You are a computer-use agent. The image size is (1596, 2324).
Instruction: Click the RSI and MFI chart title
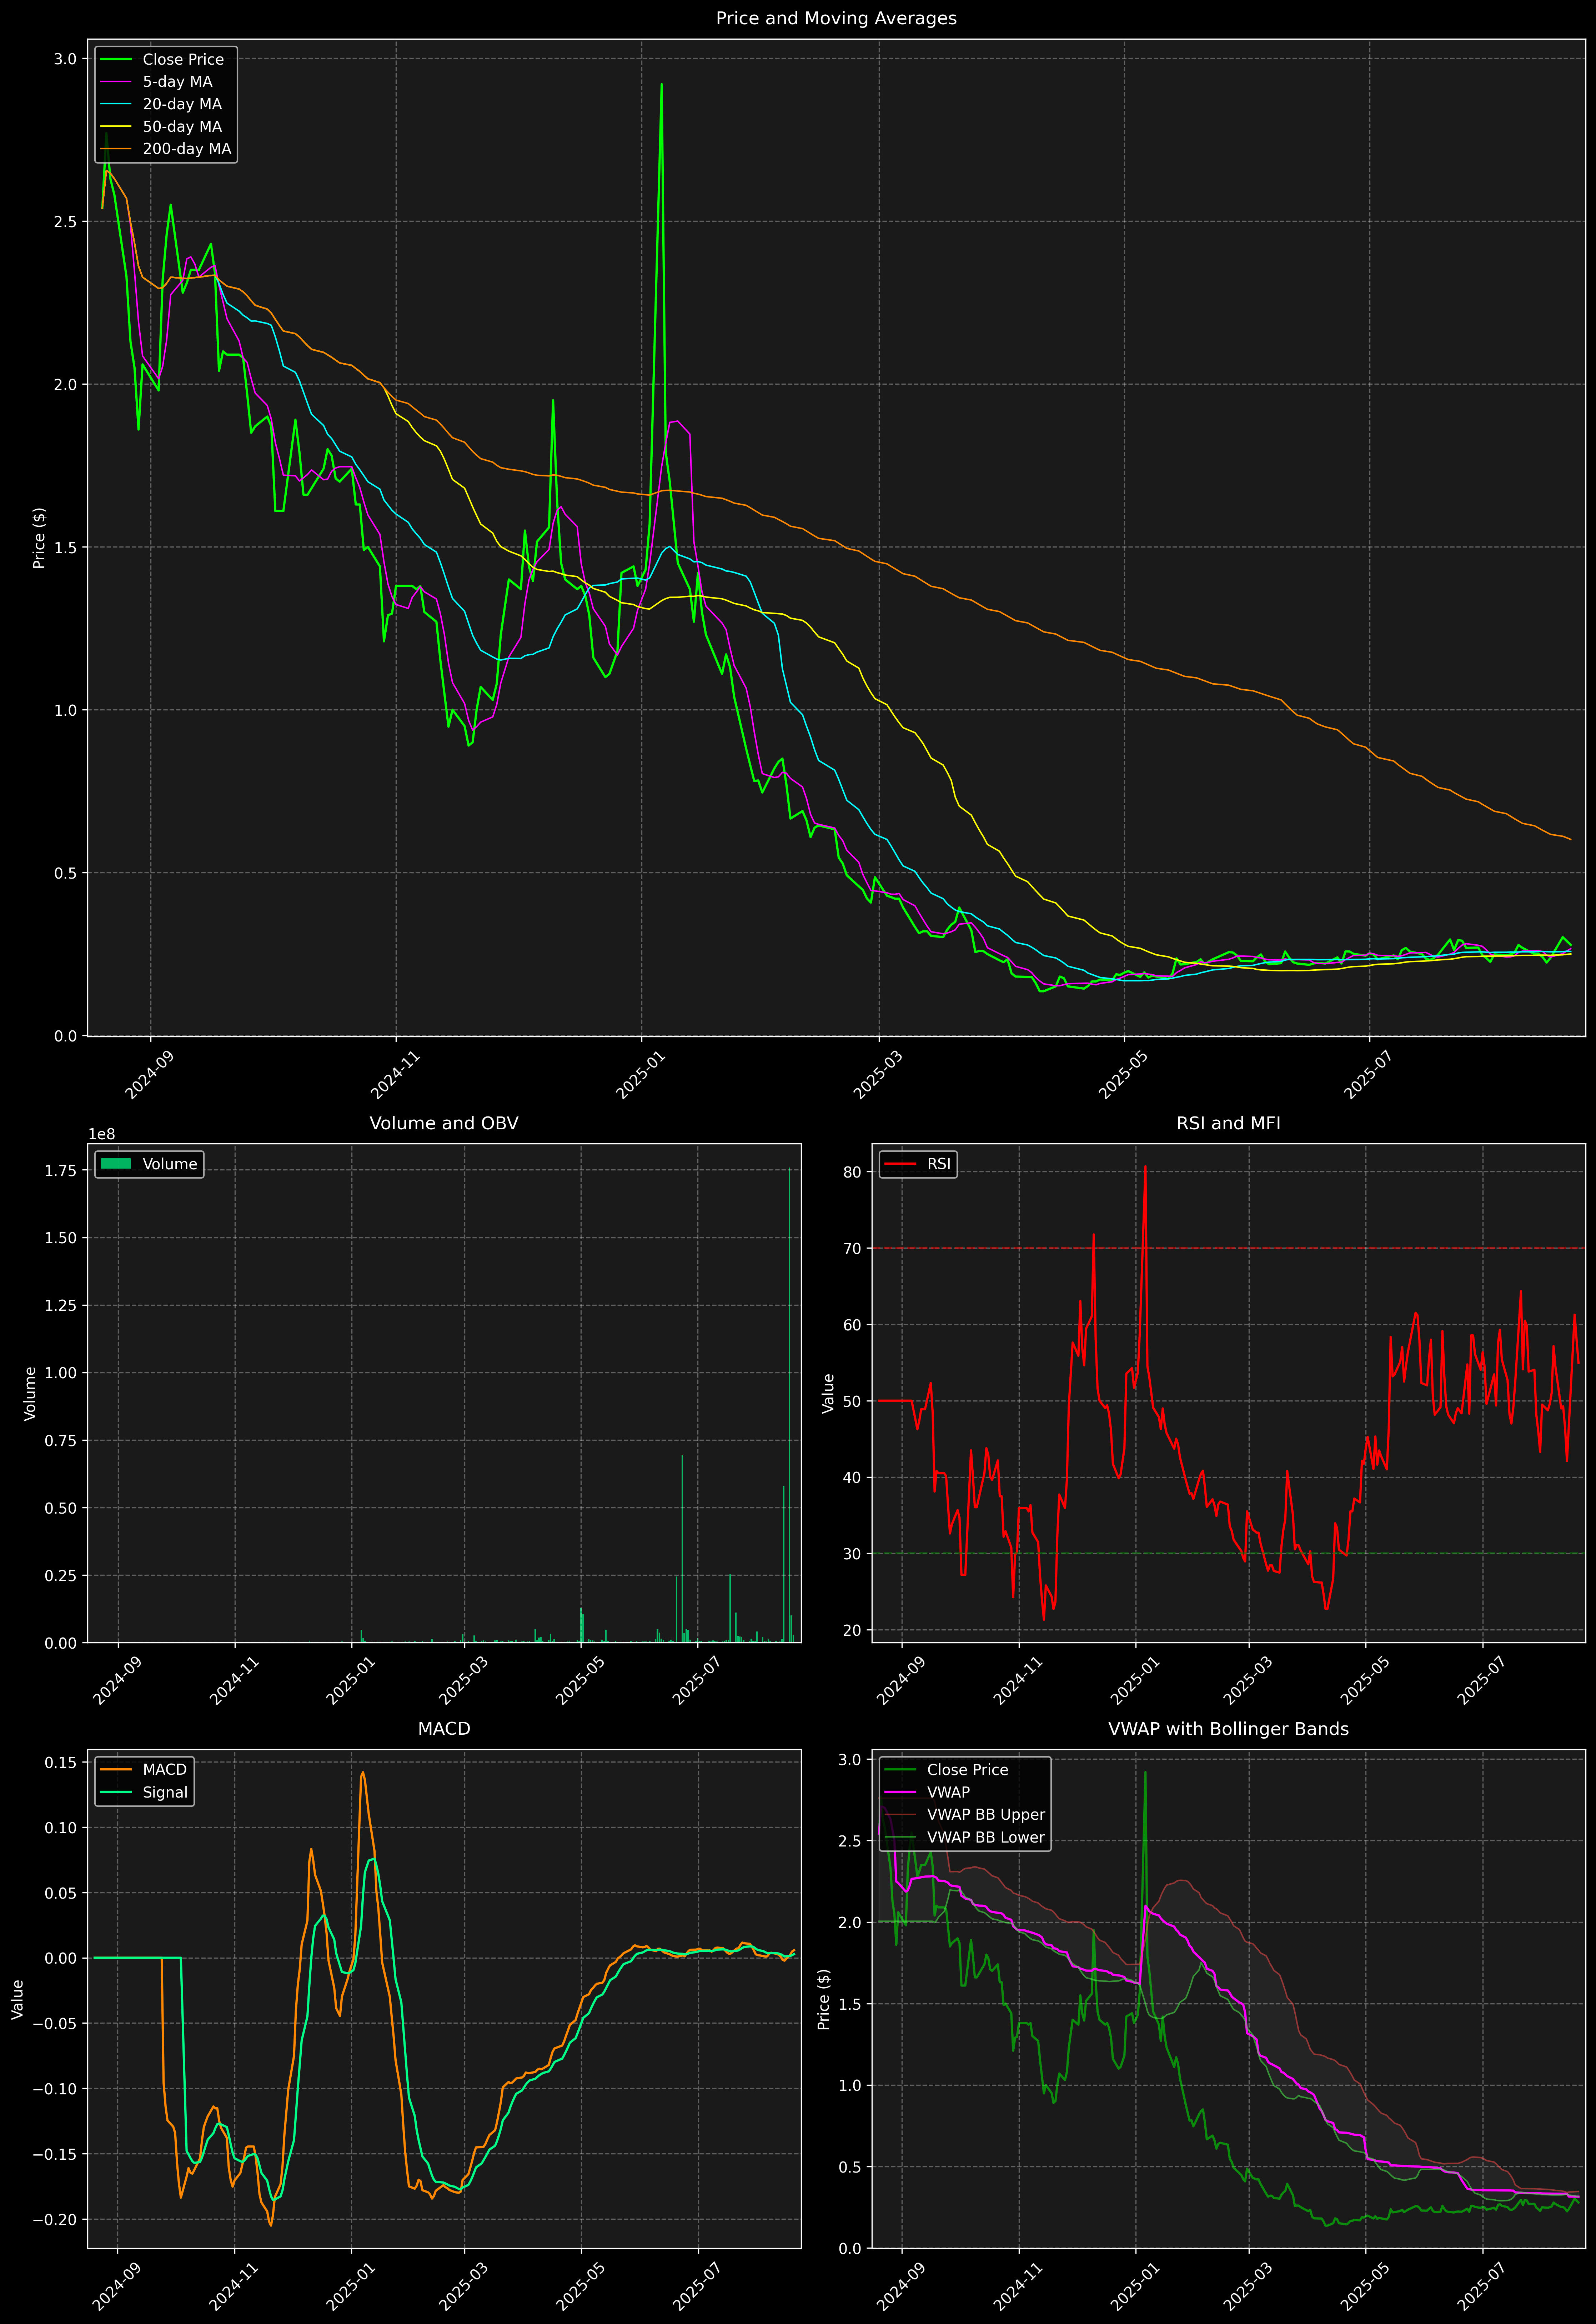click(x=1228, y=1123)
